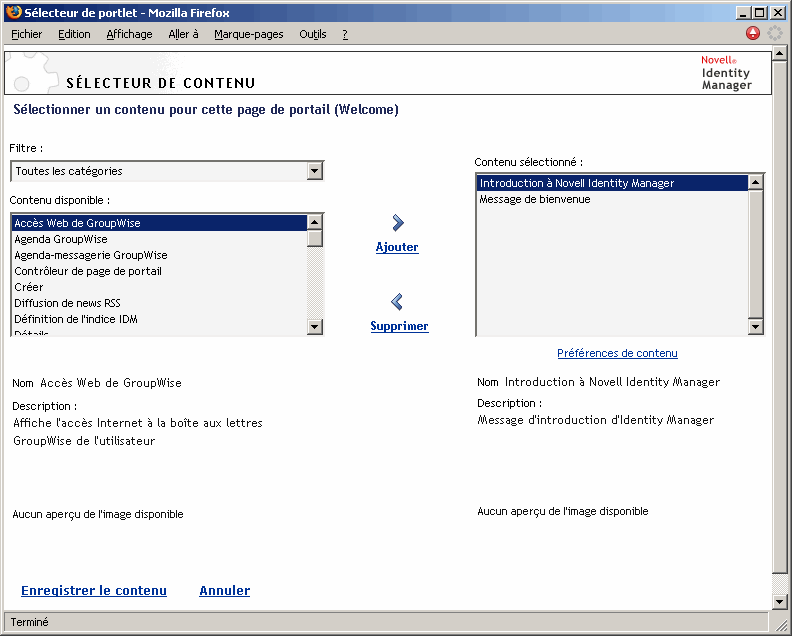Open the Affichage menu
The image size is (792, 636).
pos(129,34)
